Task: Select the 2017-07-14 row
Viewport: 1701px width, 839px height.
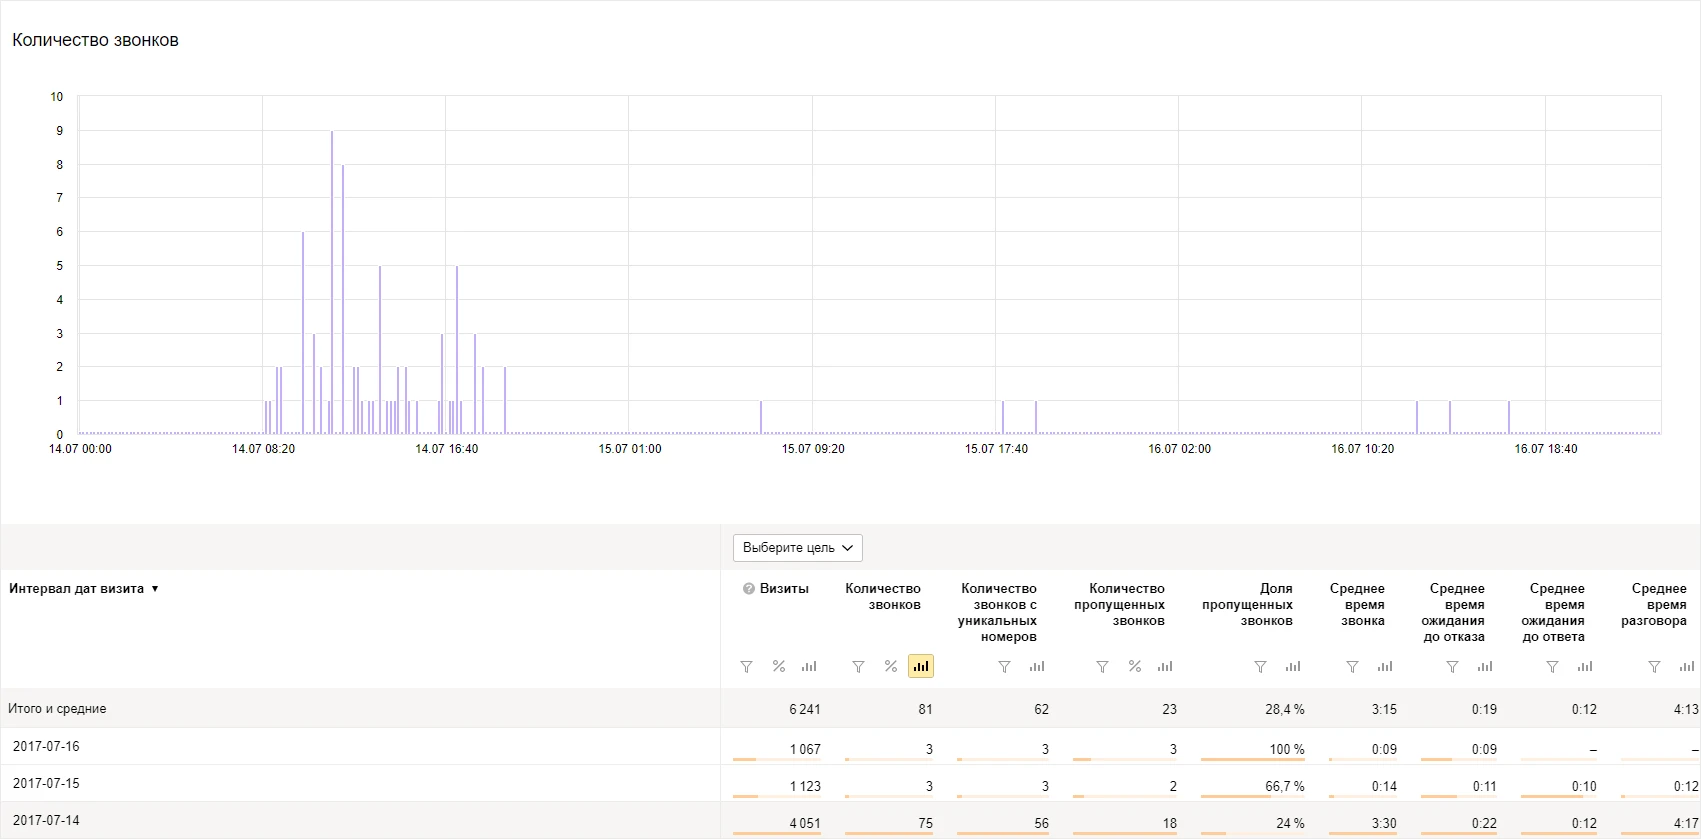Action: pos(850,820)
